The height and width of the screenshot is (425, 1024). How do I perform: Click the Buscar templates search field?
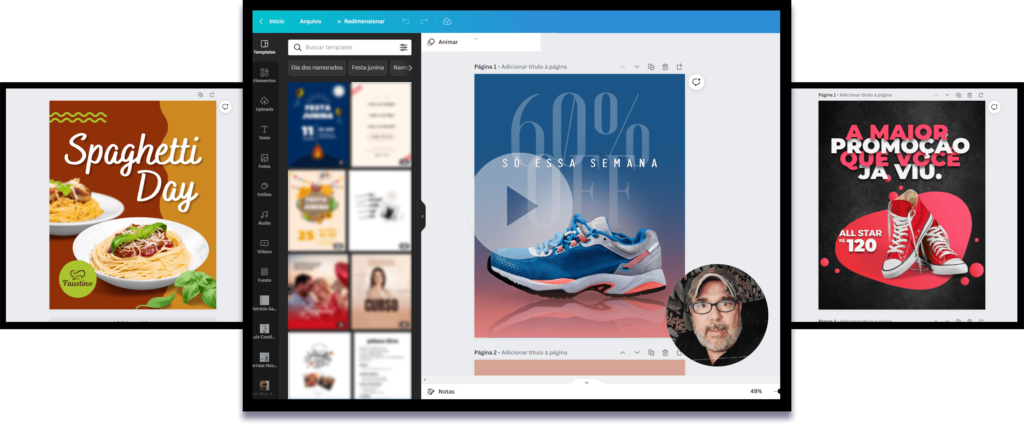345,47
